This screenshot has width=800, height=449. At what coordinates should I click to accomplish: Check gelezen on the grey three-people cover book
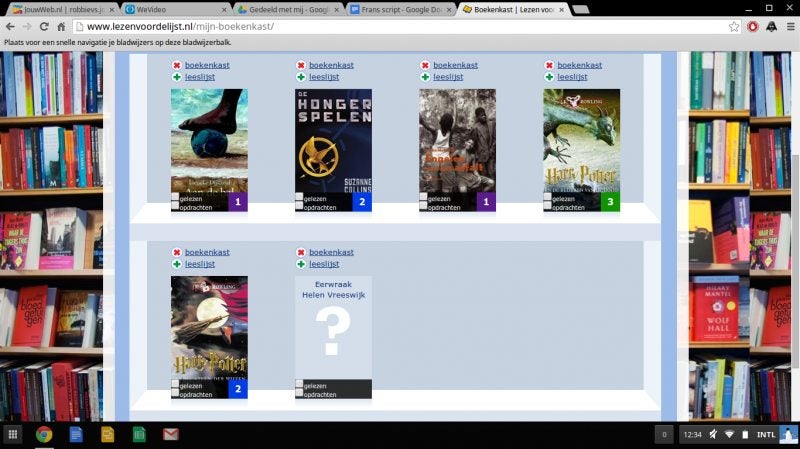coord(423,197)
